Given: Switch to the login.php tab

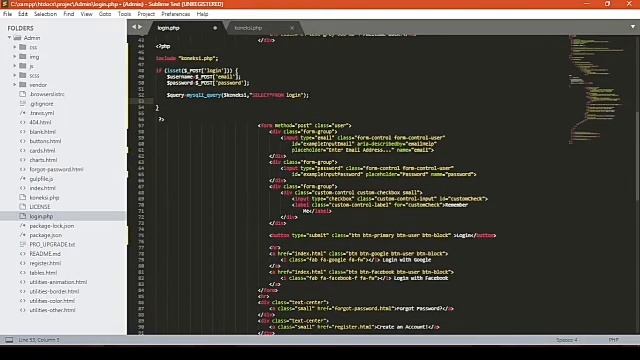Looking at the screenshot, I should pos(187,28).
